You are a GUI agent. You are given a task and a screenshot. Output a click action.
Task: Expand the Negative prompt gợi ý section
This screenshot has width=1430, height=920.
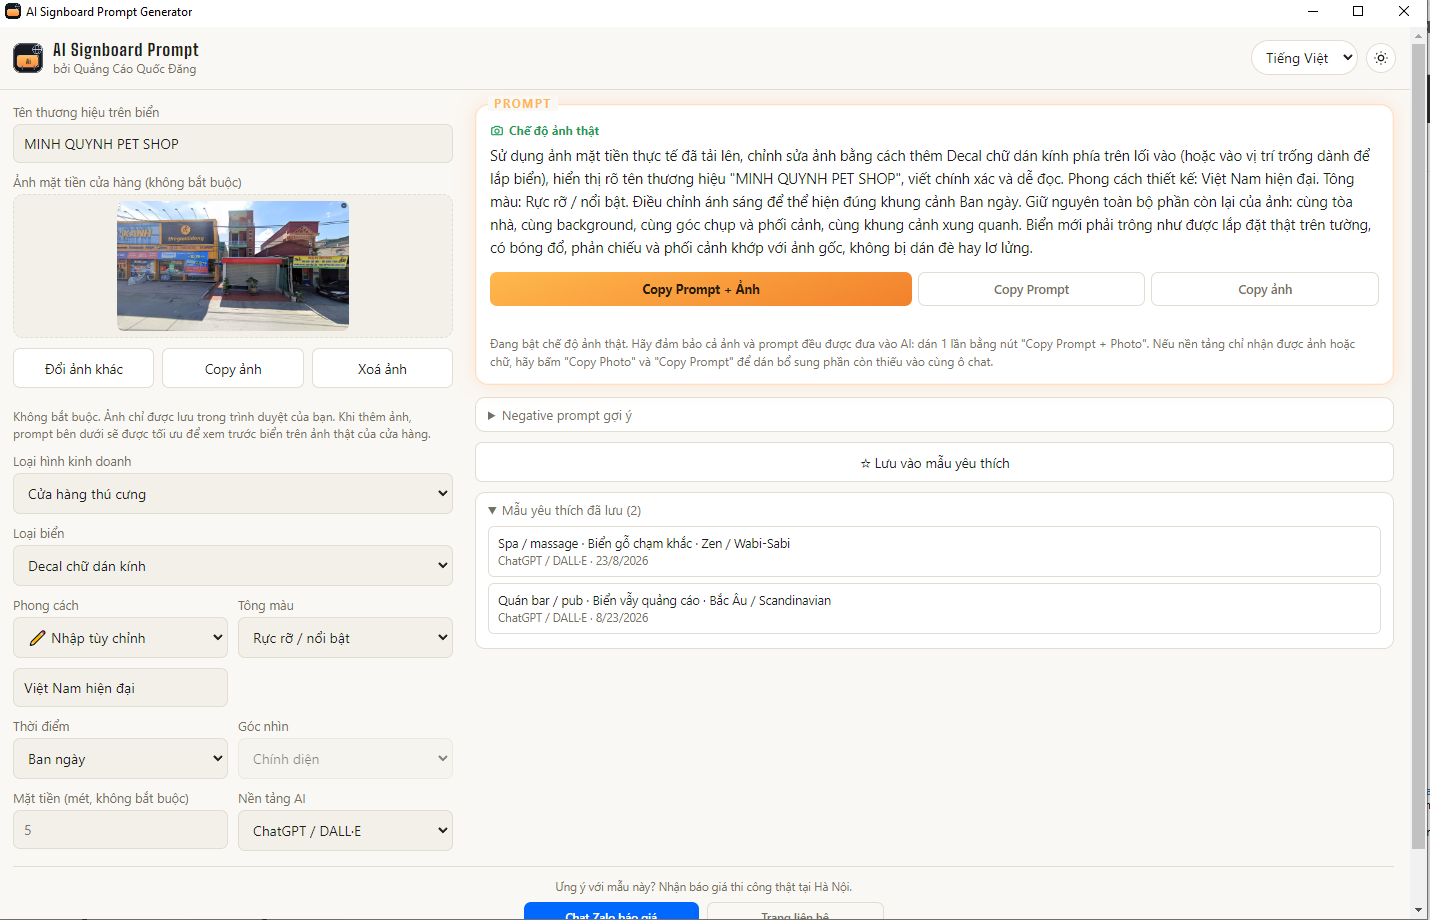point(934,415)
